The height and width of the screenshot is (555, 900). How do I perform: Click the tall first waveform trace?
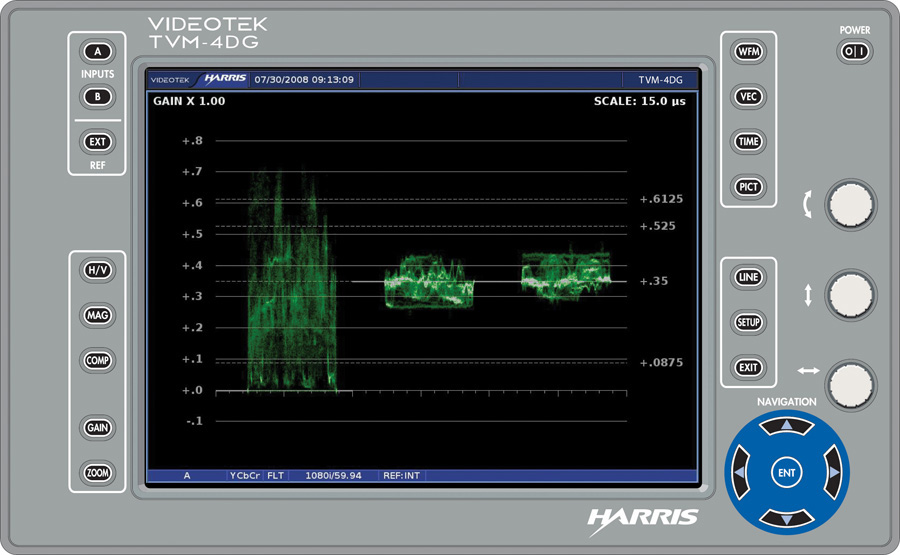tap(292, 281)
